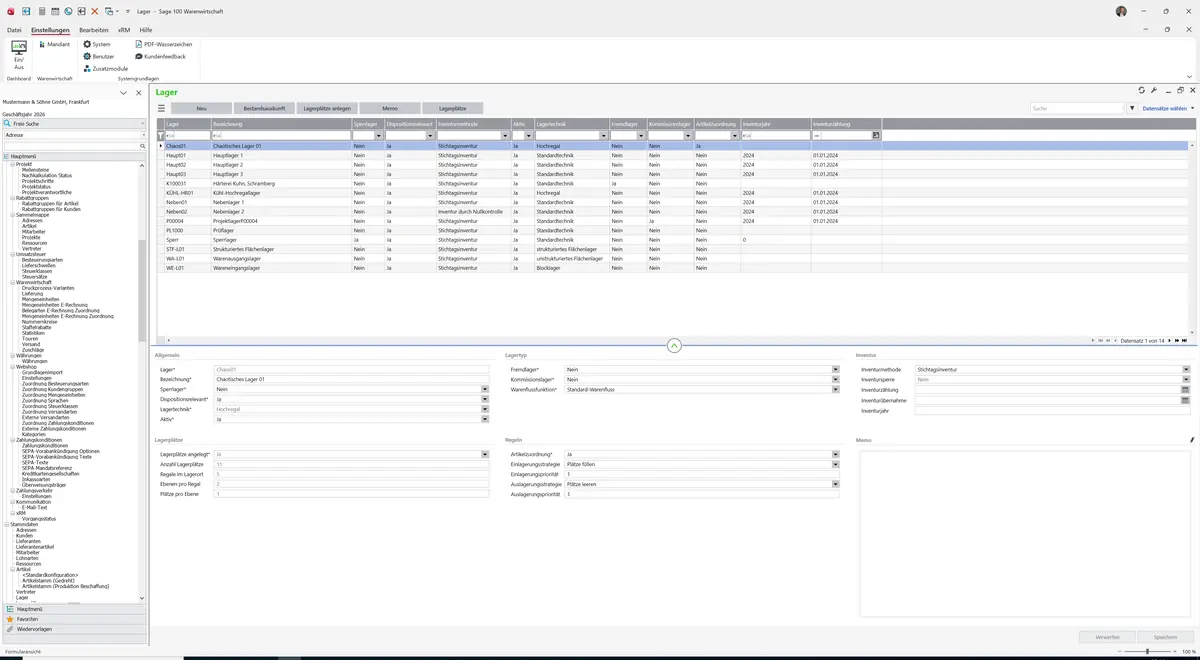Viewport: 1200px width, 660px height.
Task: Open calendar picker for Inventurübernahme field
Action: [x=1185, y=400]
